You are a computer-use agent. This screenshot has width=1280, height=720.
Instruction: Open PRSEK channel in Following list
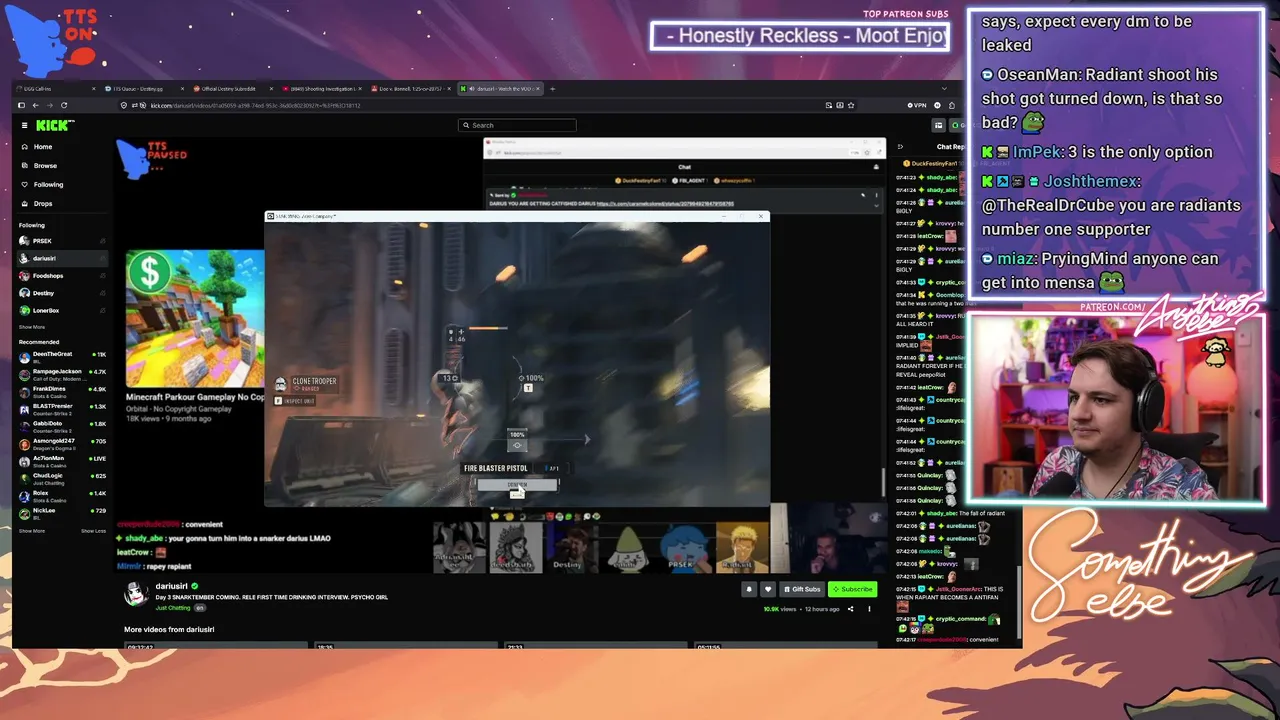[x=62, y=241]
